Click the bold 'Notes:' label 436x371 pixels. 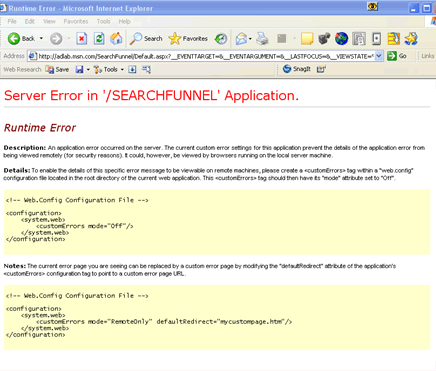[15, 266]
